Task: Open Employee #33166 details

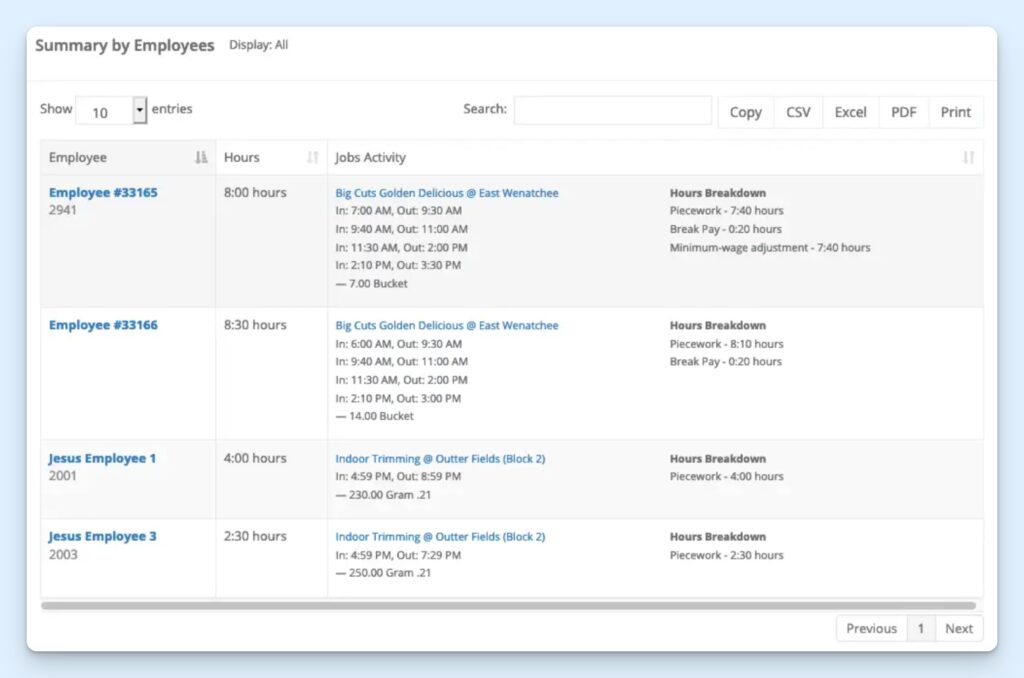Action: tap(103, 325)
